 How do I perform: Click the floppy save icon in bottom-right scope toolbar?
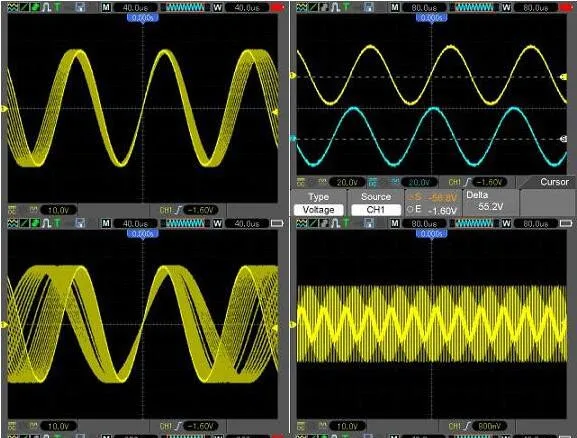pyautogui.click(x=369, y=223)
